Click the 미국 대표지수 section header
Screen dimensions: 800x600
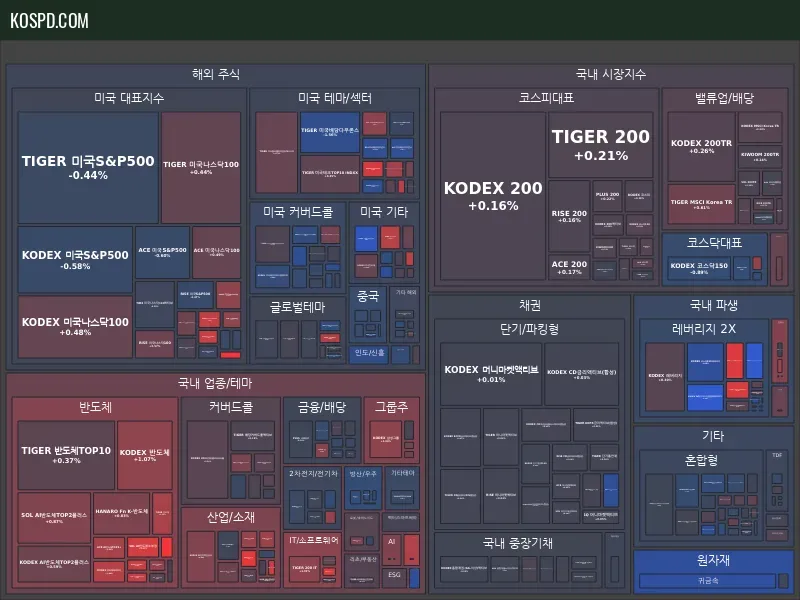point(129,98)
